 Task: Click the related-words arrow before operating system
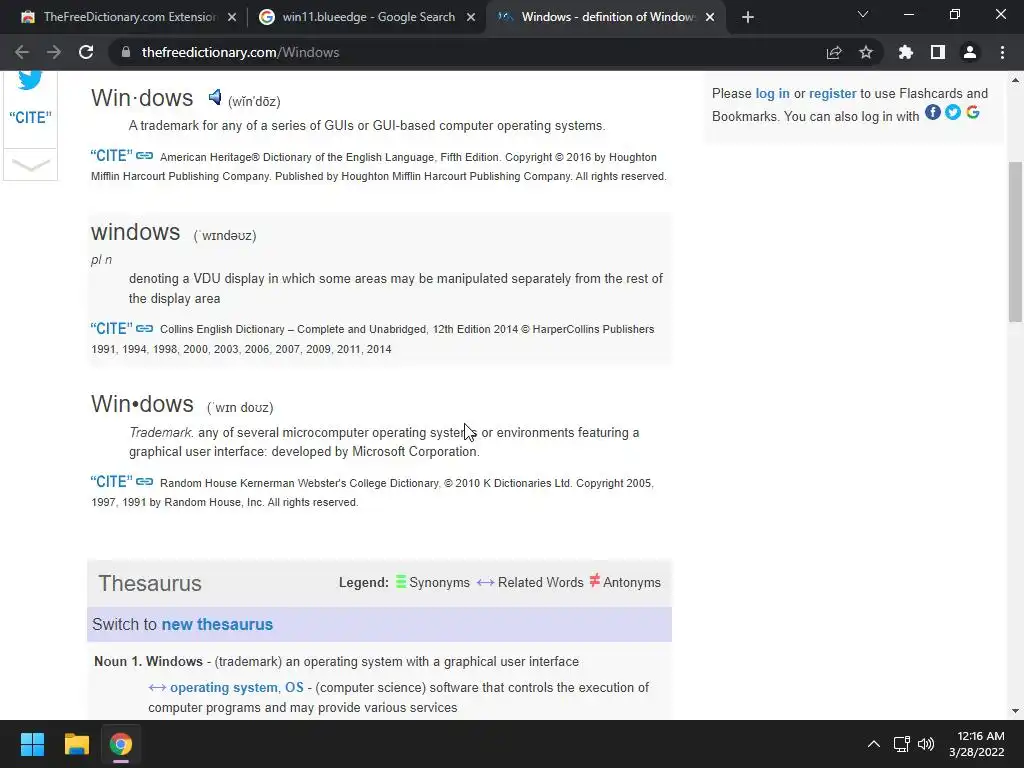[157, 688]
